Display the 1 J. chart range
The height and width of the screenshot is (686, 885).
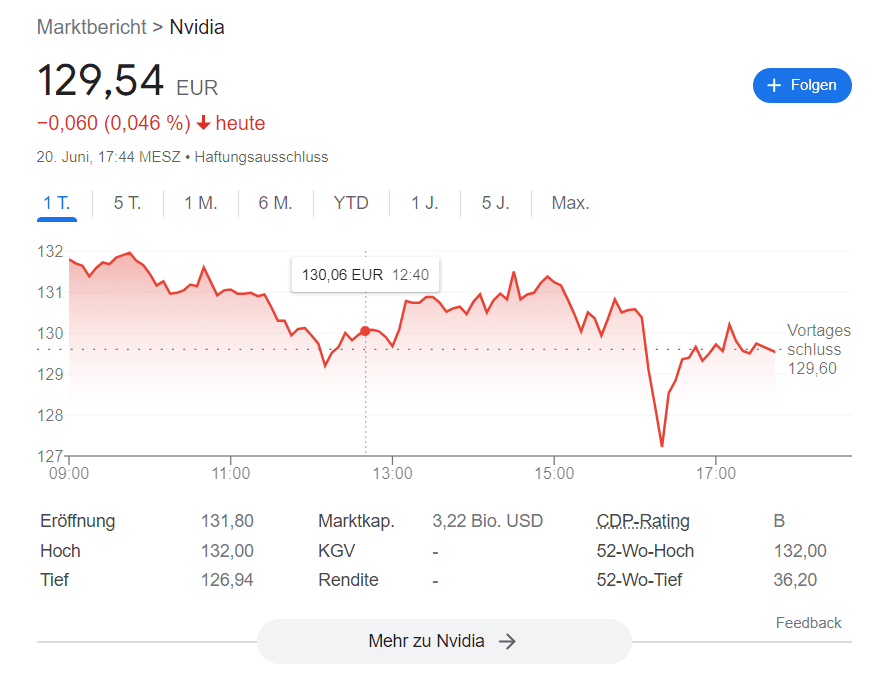click(x=425, y=203)
